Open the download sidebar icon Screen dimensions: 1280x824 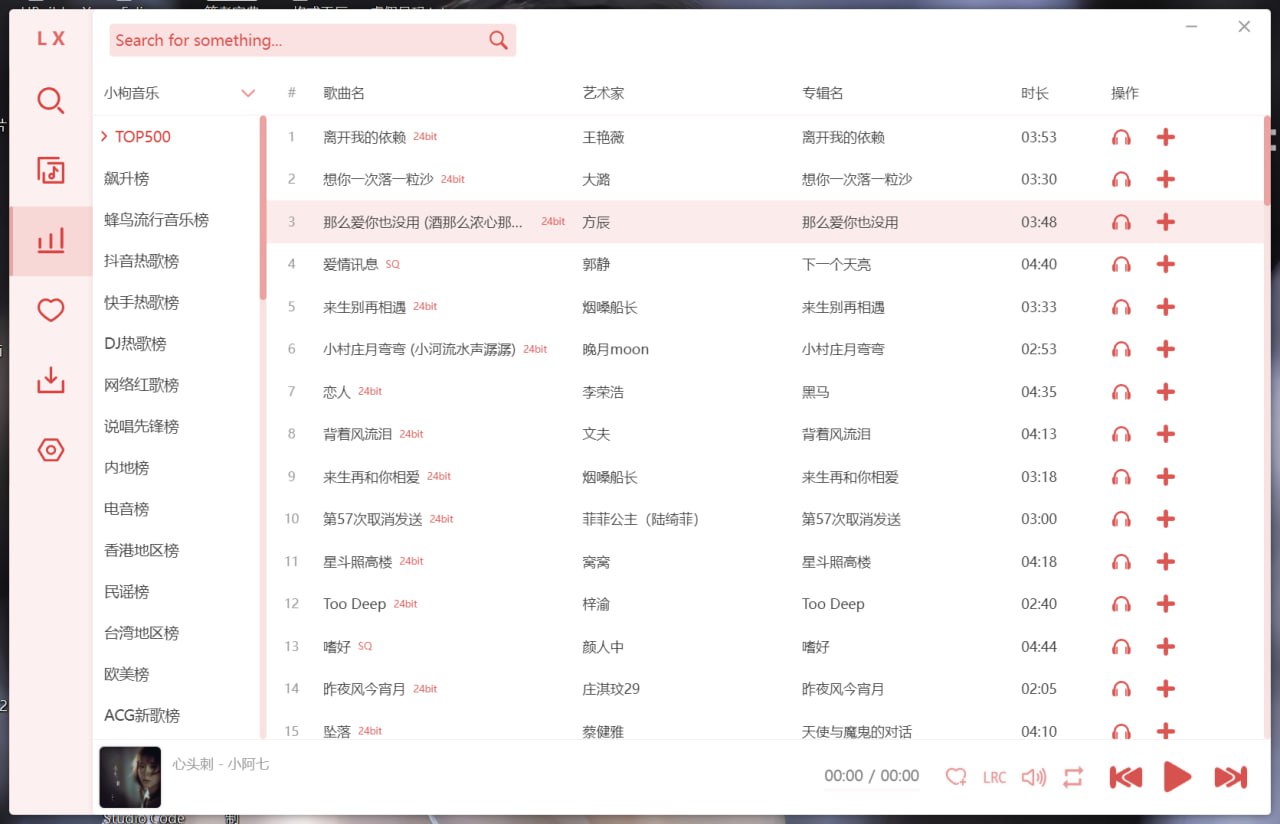51,380
